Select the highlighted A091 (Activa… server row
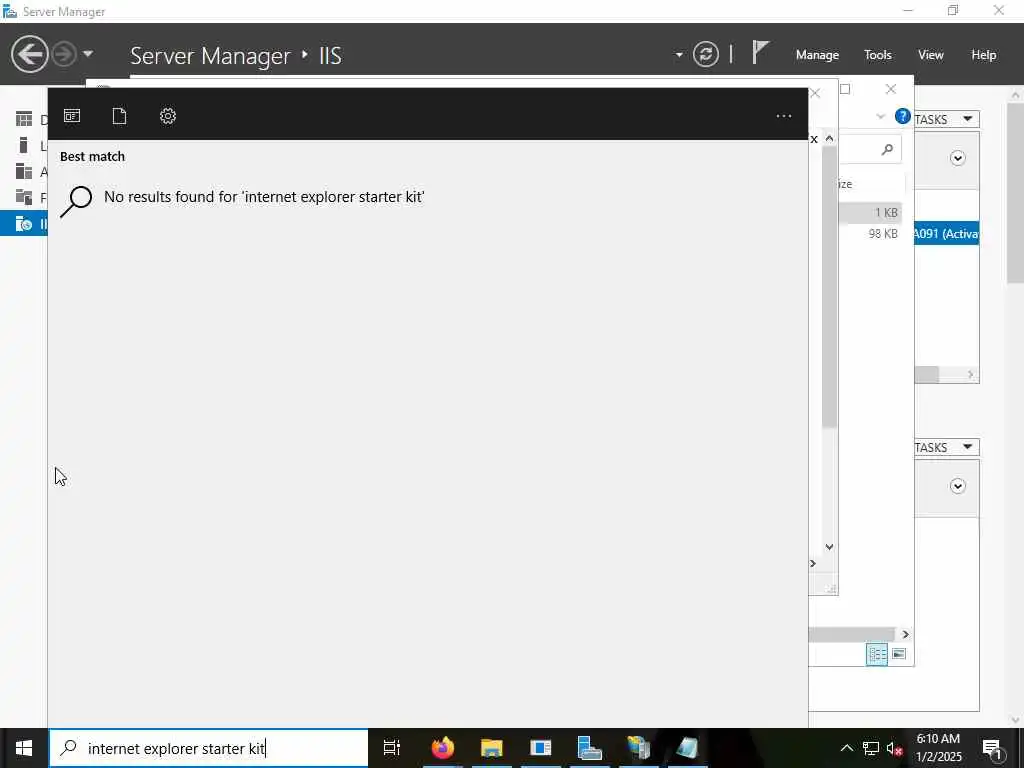 coord(946,234)
